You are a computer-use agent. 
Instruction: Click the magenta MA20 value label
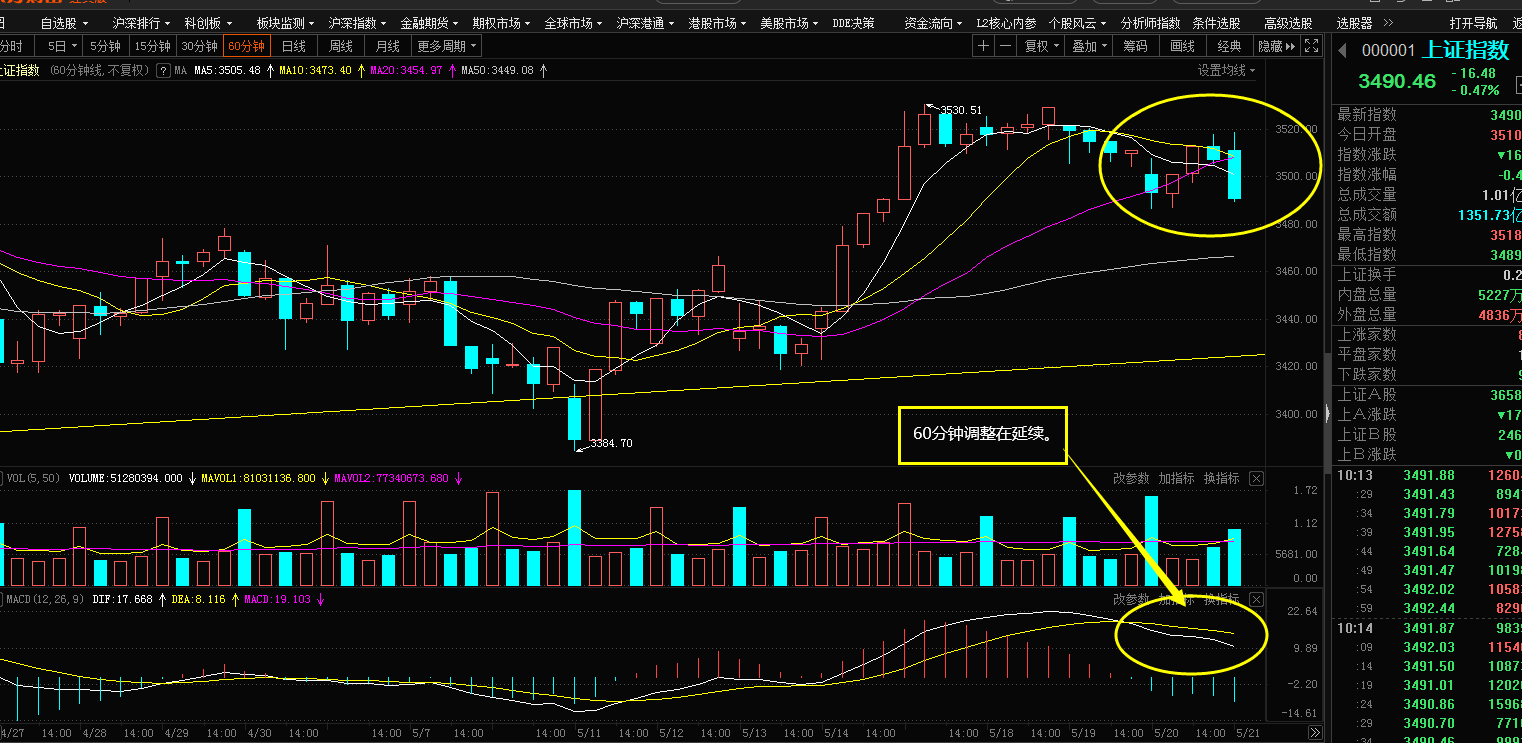click(406, 70)
